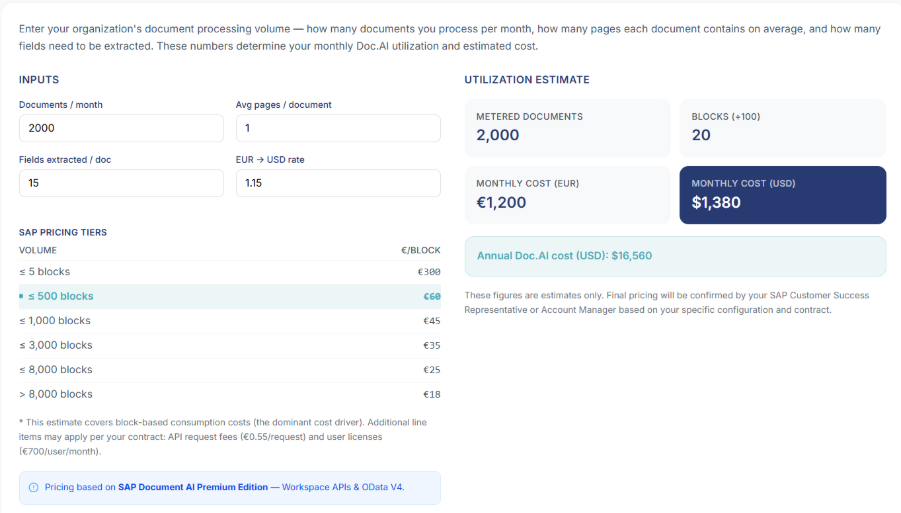Select the highlighted ≤ 500 blocks row
Image resolution: width=901 pixels, height=513 pixels.
pyautogui.click(x=230, y=296)
